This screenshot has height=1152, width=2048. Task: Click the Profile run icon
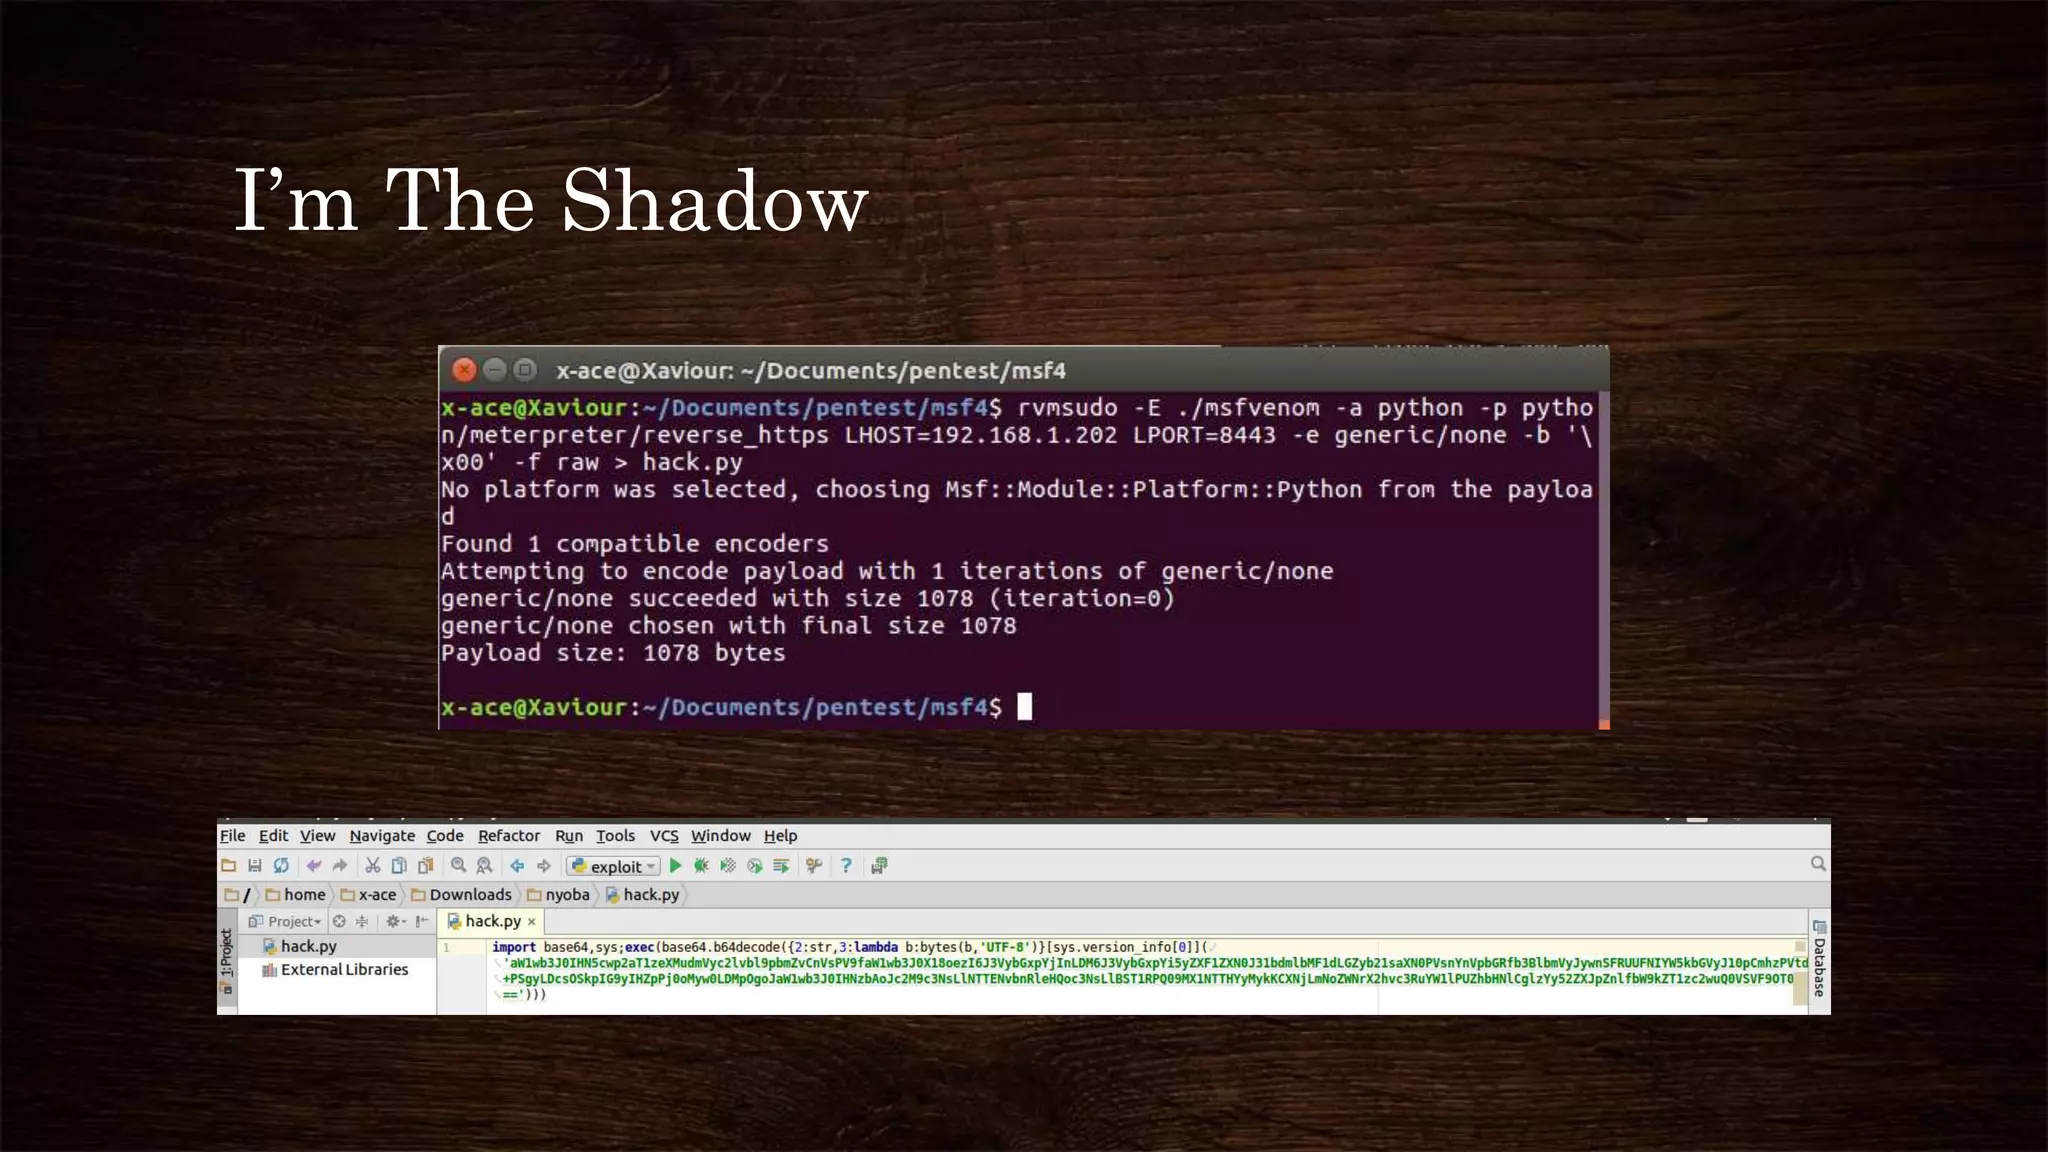[x=755, y=866]
